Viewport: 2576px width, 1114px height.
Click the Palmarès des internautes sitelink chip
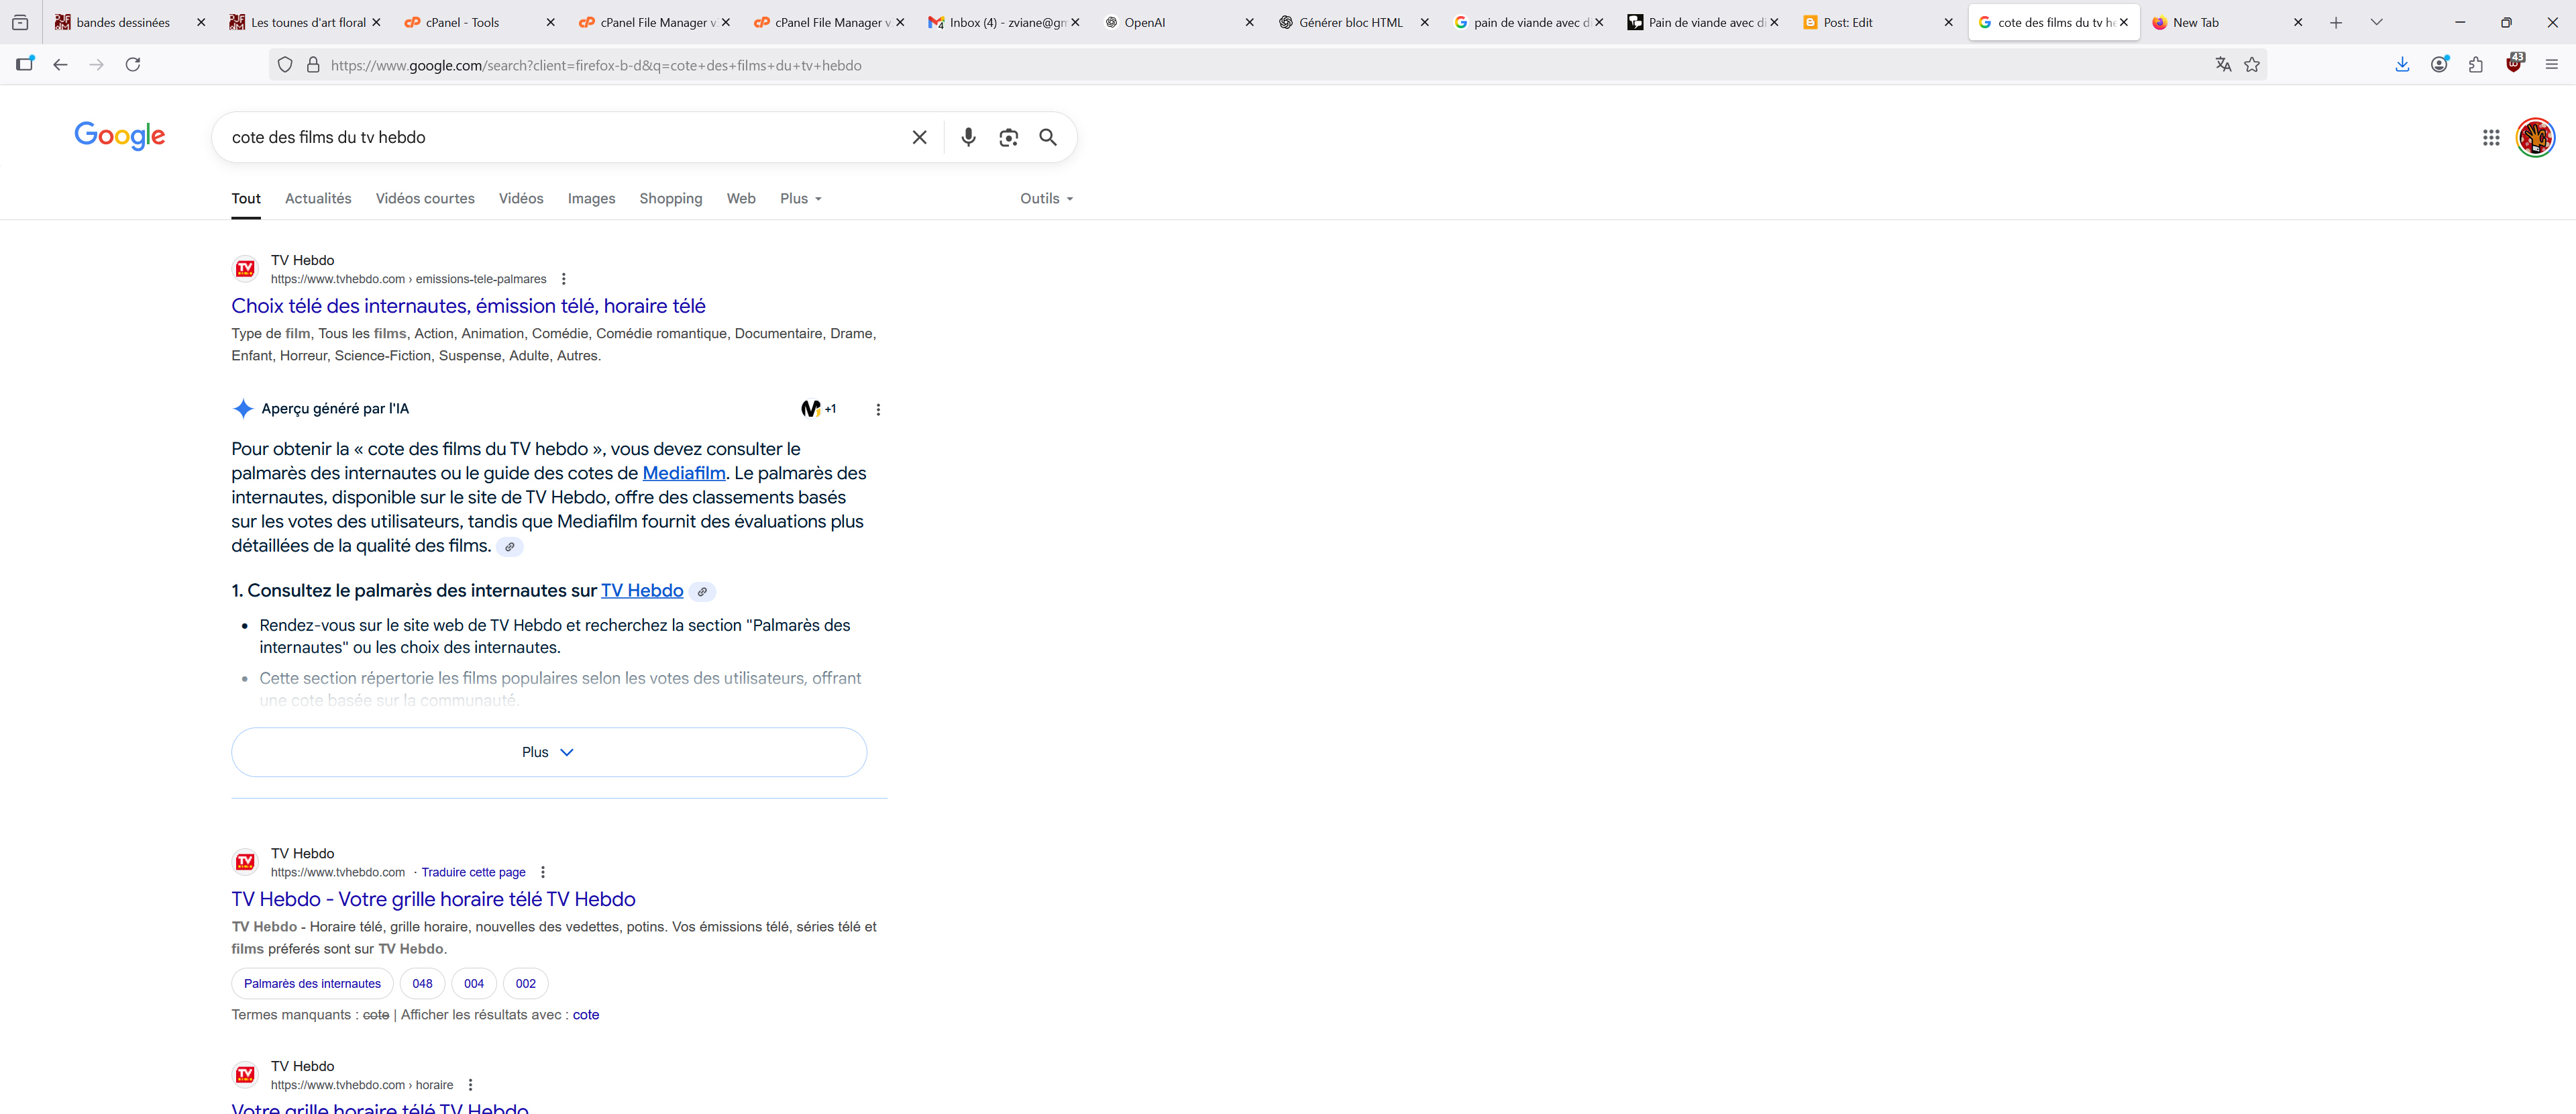tap(312, 983)
